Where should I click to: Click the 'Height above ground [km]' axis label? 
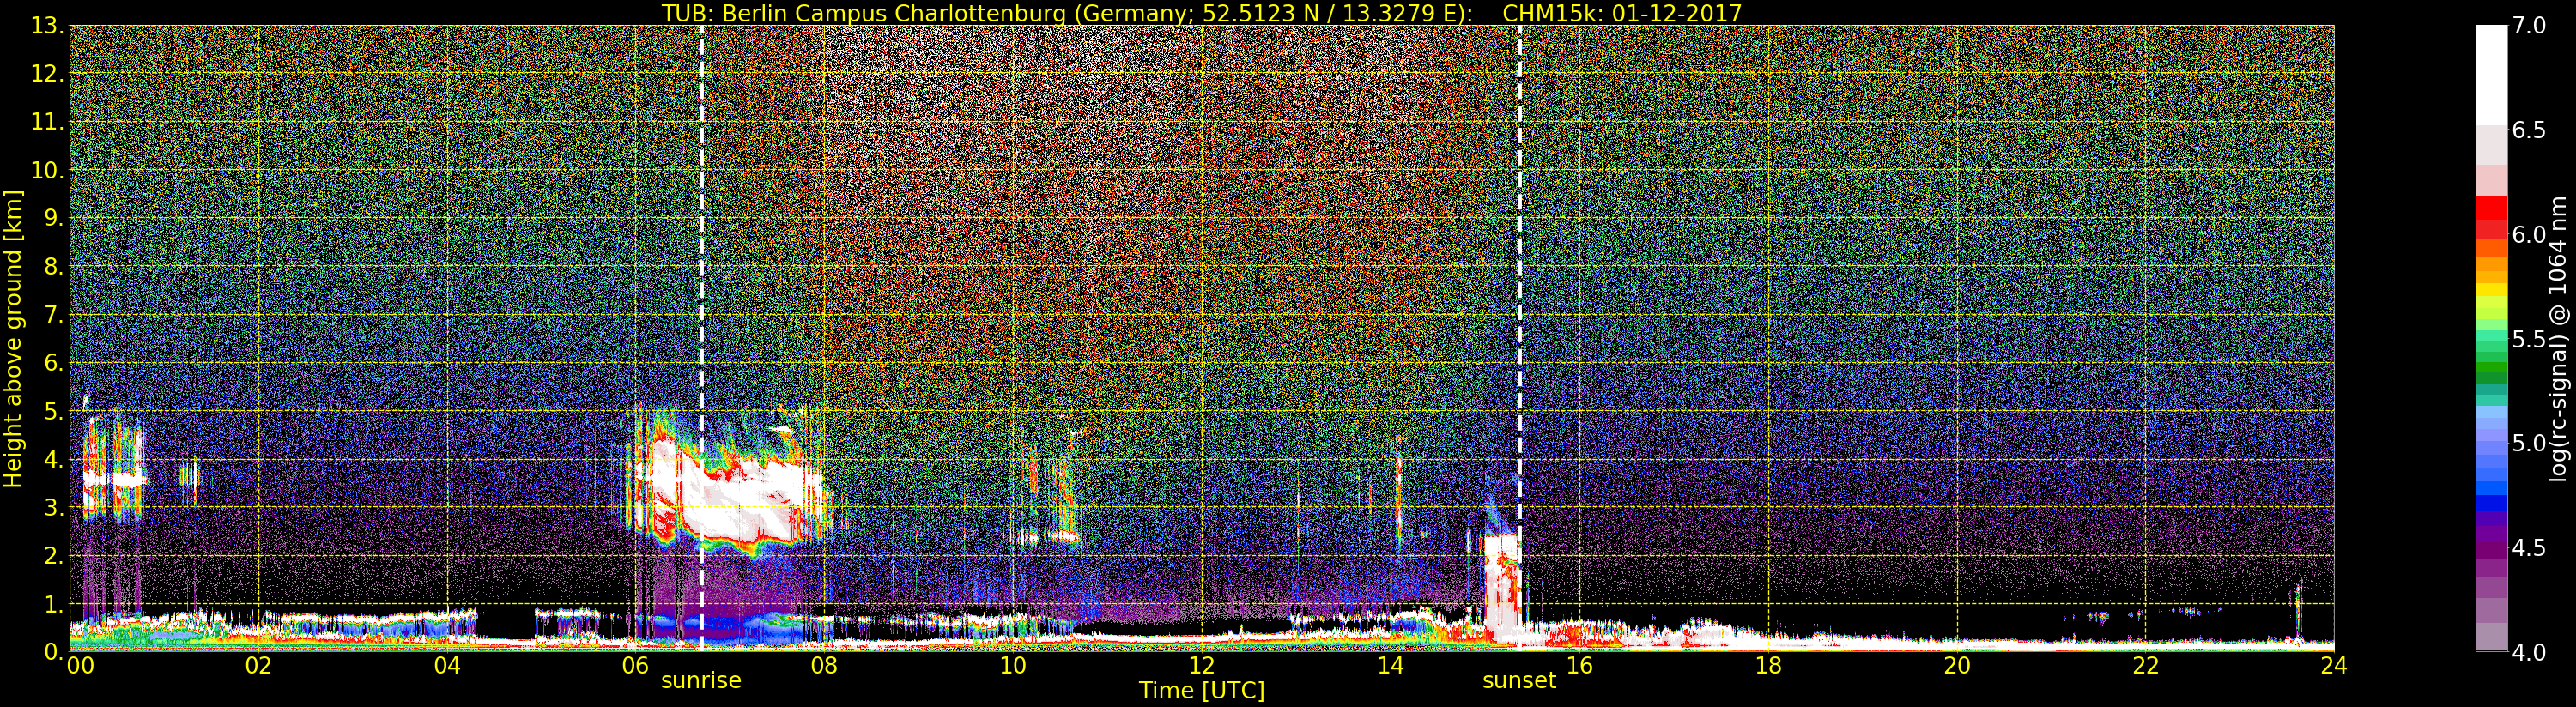tap(13, 338)
